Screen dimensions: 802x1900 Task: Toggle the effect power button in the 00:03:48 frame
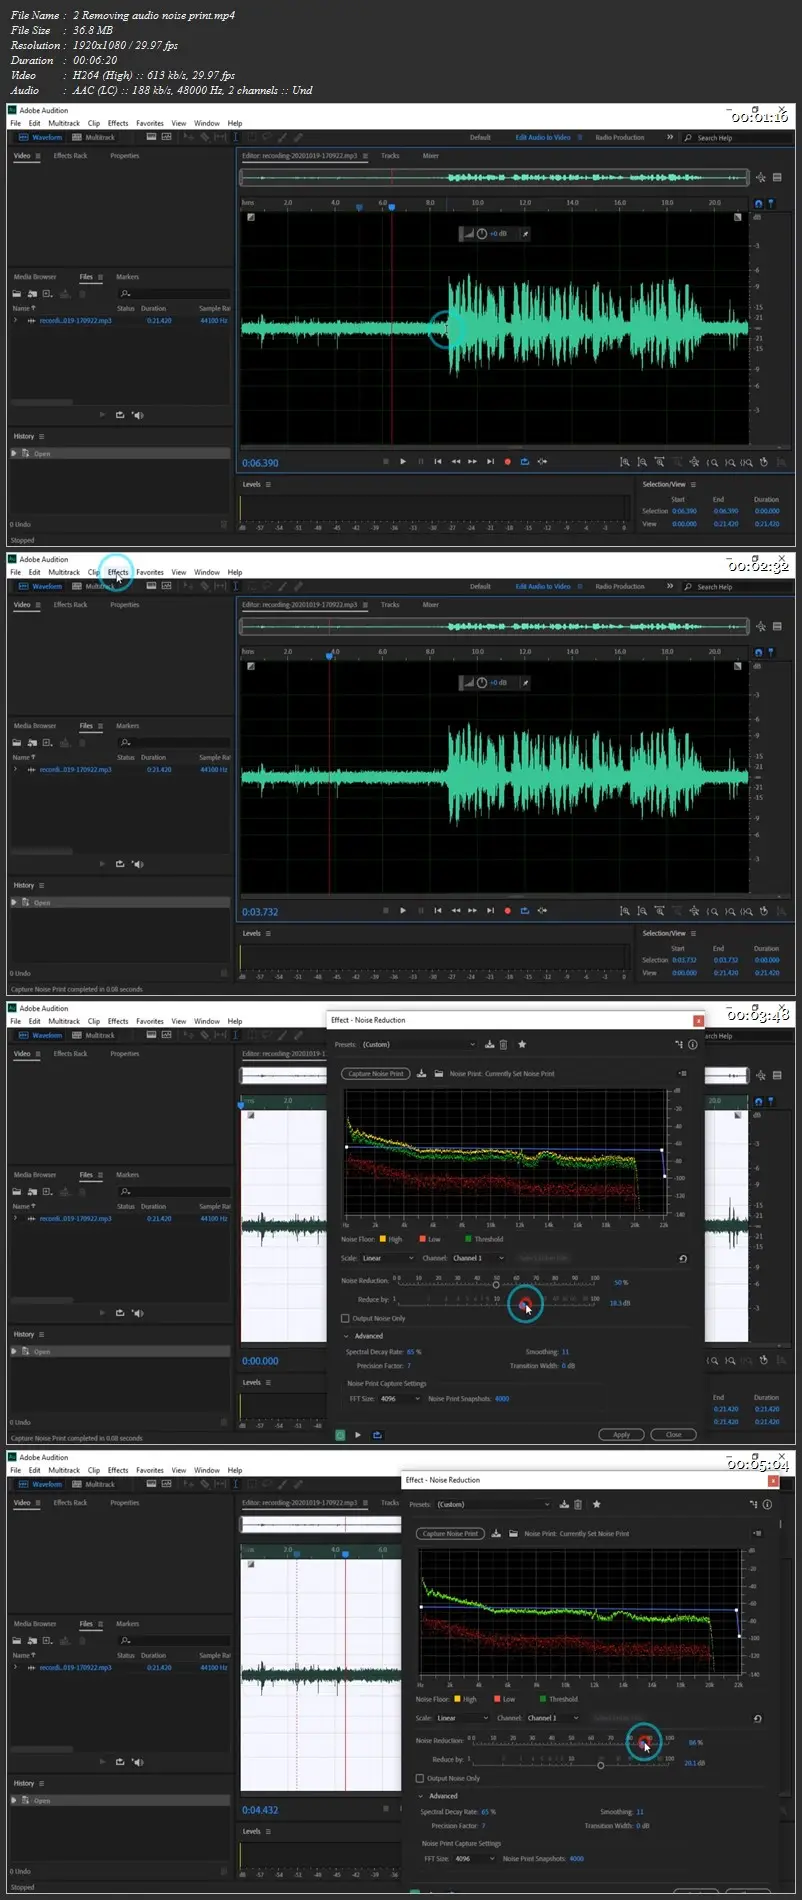pyautogui.click(x=340, y=1435)
